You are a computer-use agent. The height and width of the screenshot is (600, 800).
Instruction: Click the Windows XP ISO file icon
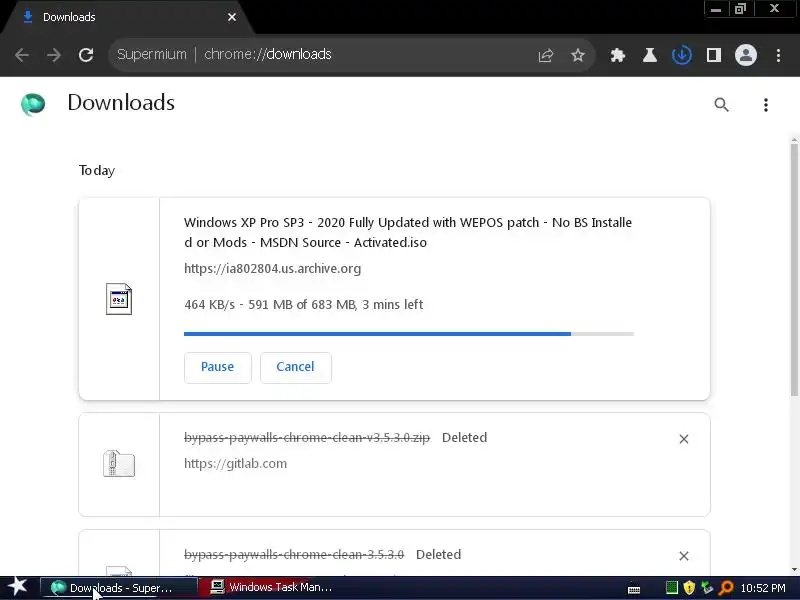point(119,298)
